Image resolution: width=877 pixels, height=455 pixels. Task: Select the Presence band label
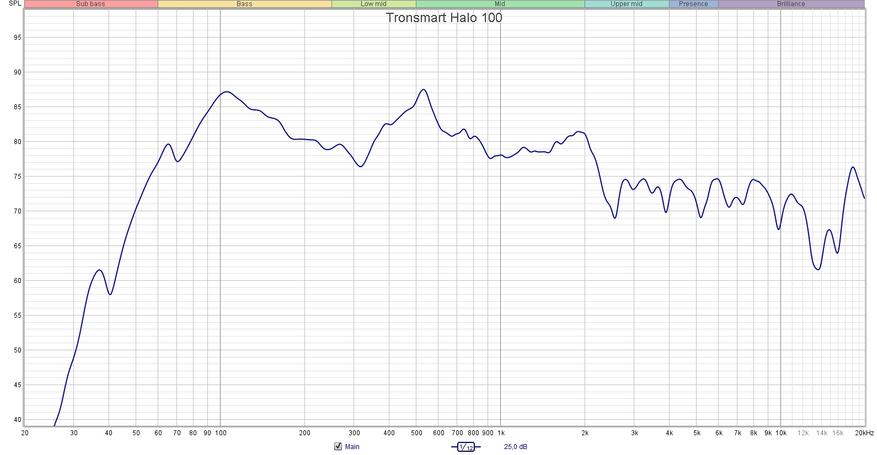(x=694, y=4)
